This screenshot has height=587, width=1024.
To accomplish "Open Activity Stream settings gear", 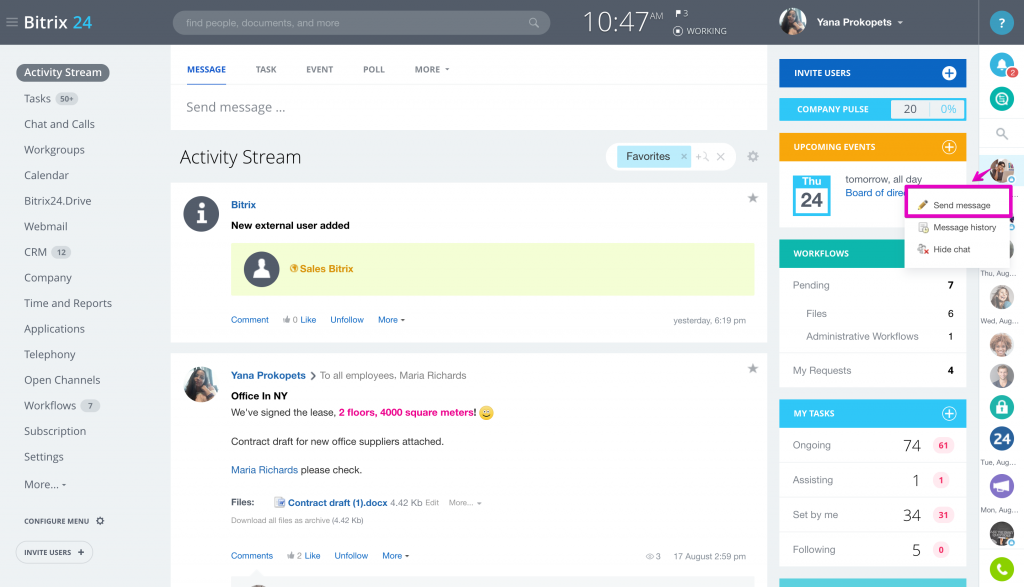I will click(x=753, y=157).
